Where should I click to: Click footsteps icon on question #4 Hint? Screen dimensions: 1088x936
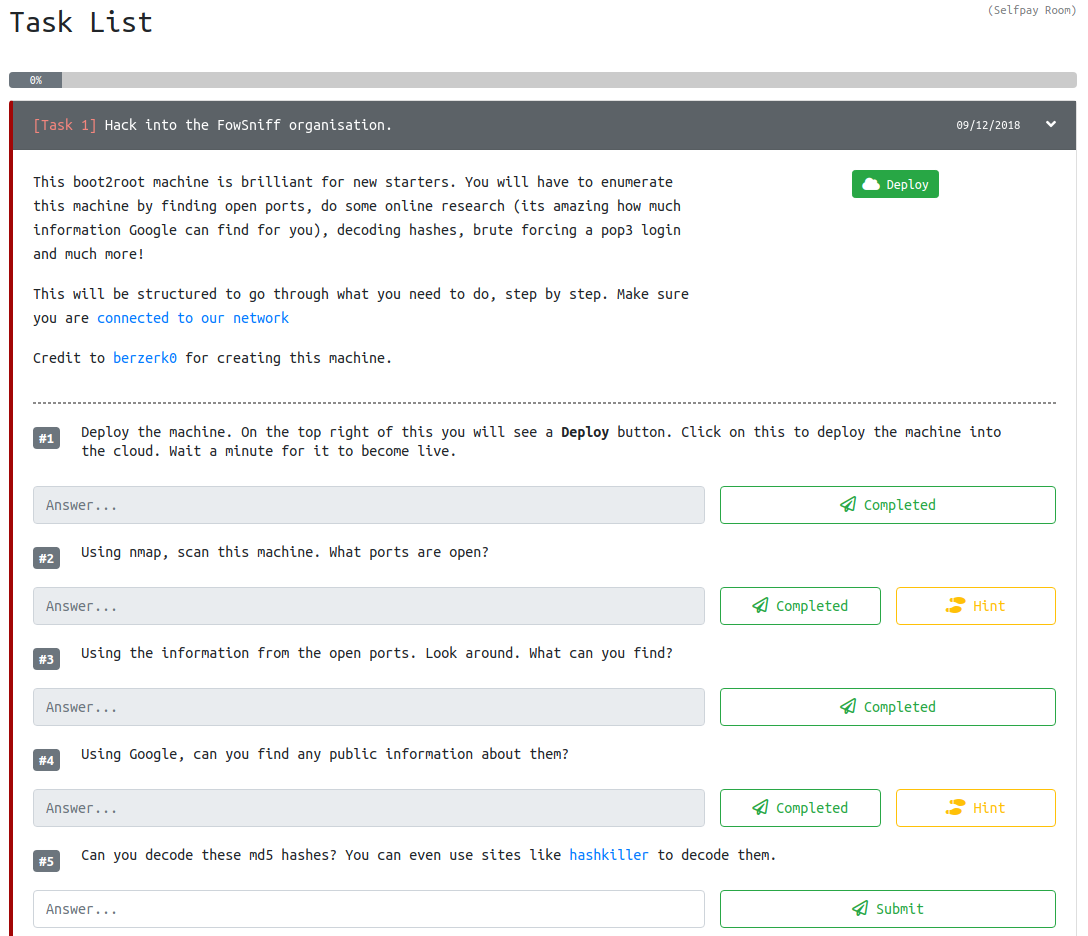tap(955, 808)
